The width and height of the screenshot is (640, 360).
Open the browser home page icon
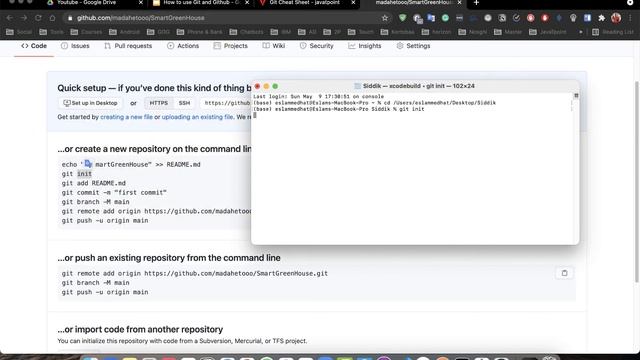[x=52, y=18]
